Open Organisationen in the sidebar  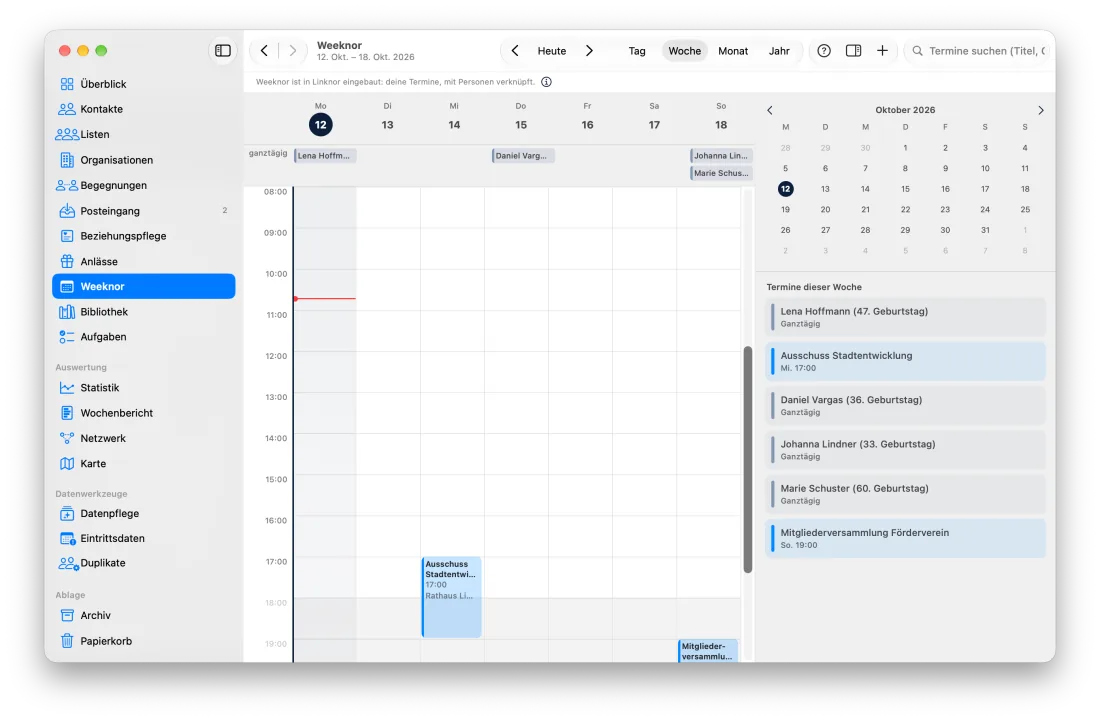point(143,160)
